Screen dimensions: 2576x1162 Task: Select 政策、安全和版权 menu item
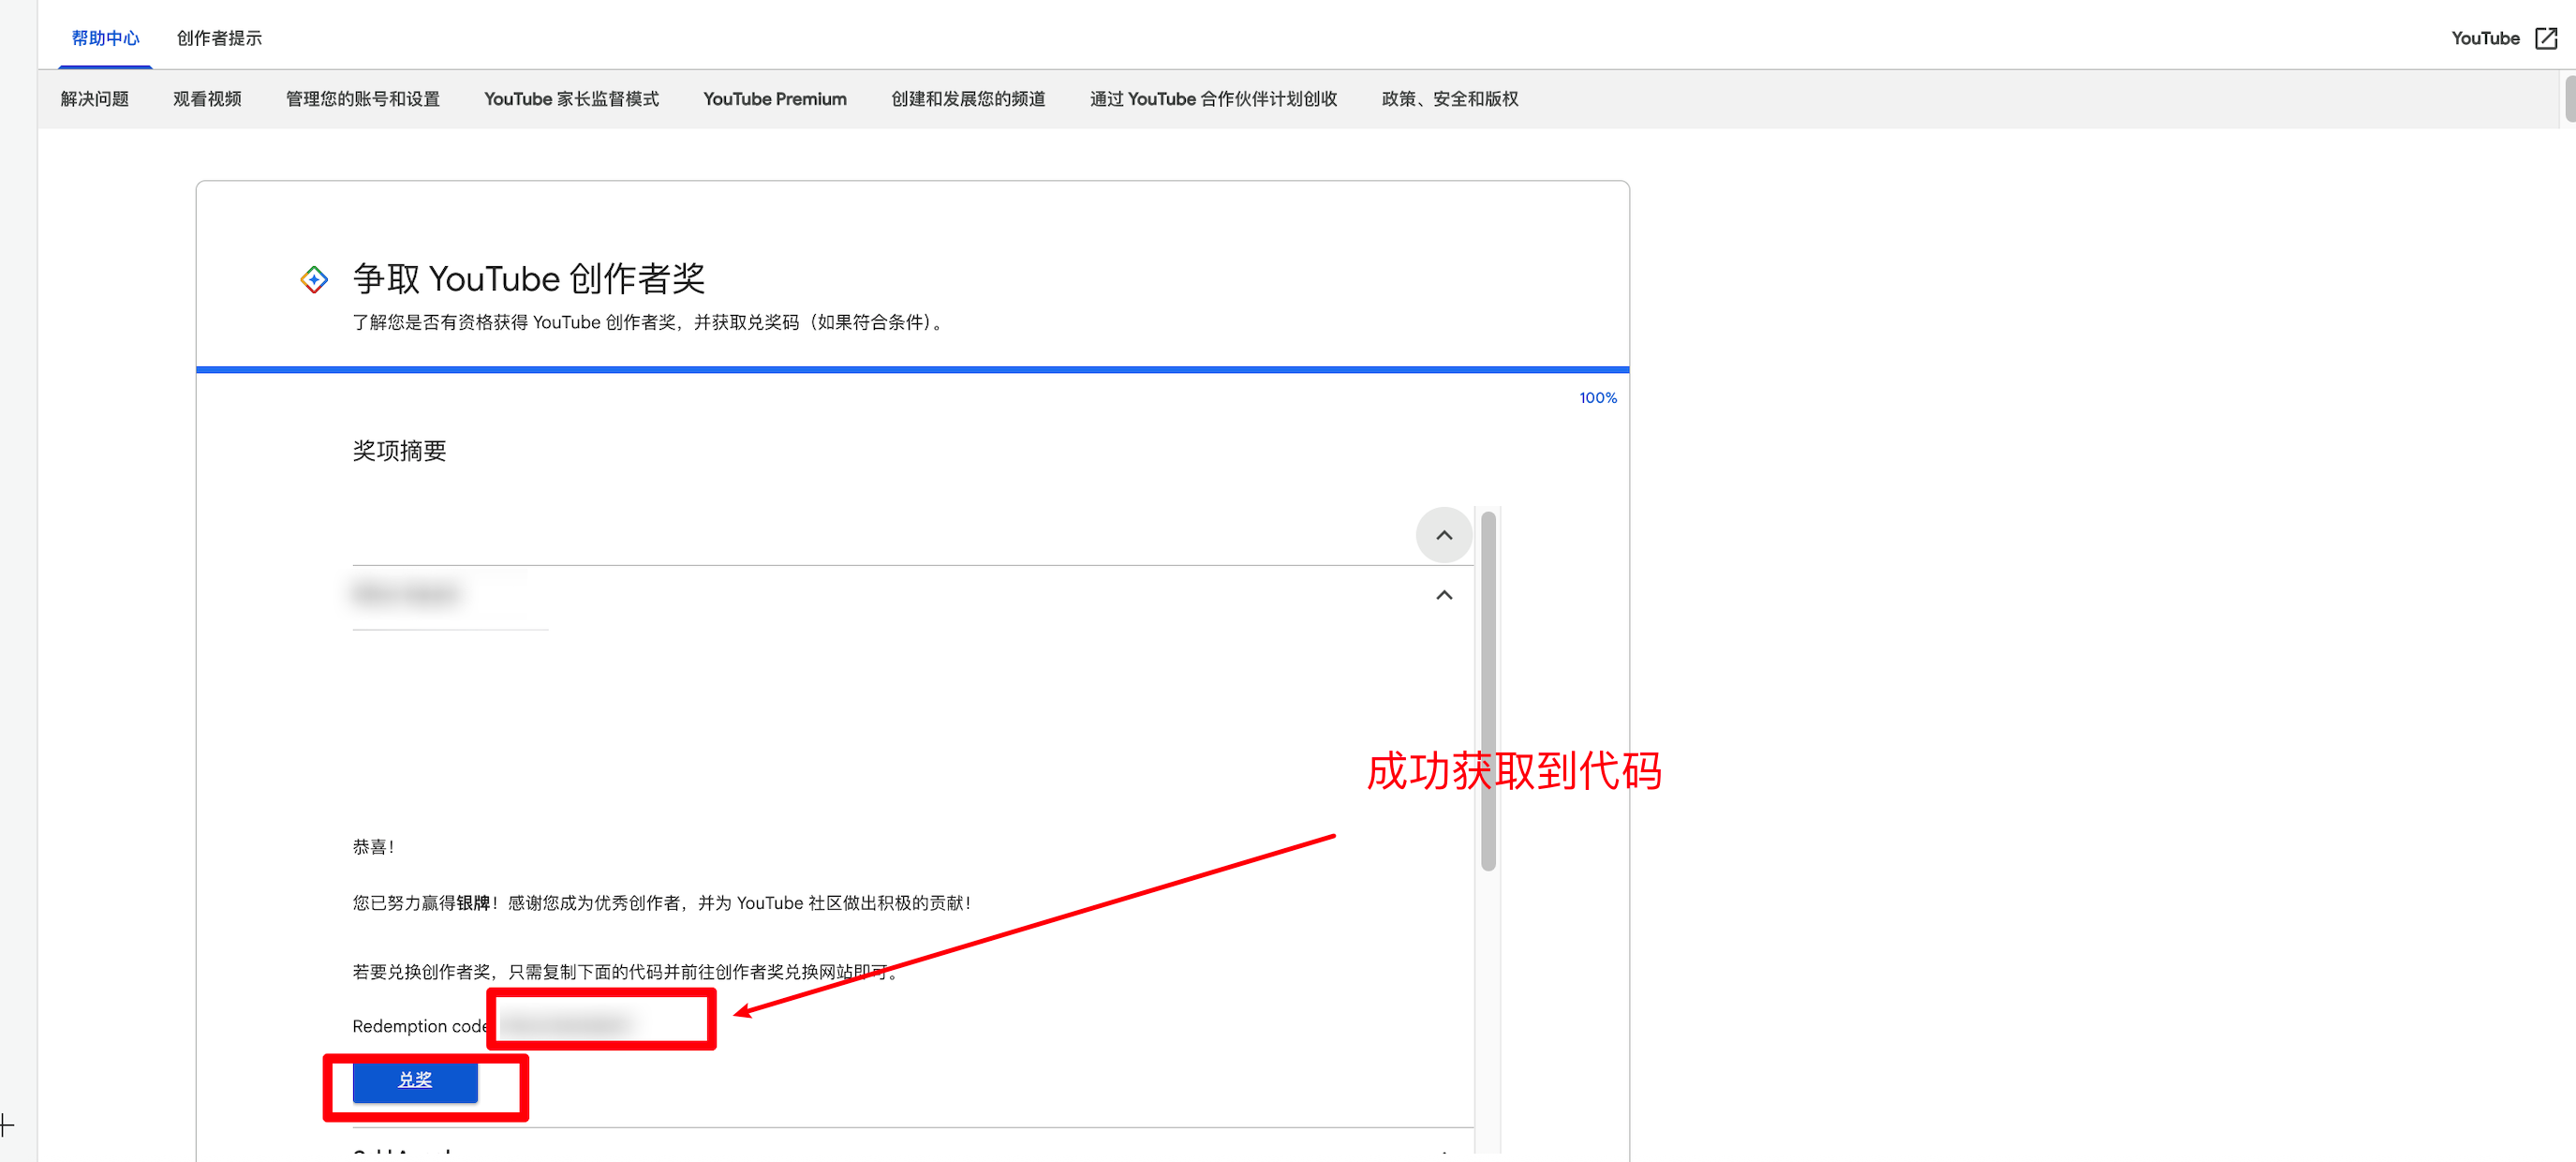tap(1449, 99)
